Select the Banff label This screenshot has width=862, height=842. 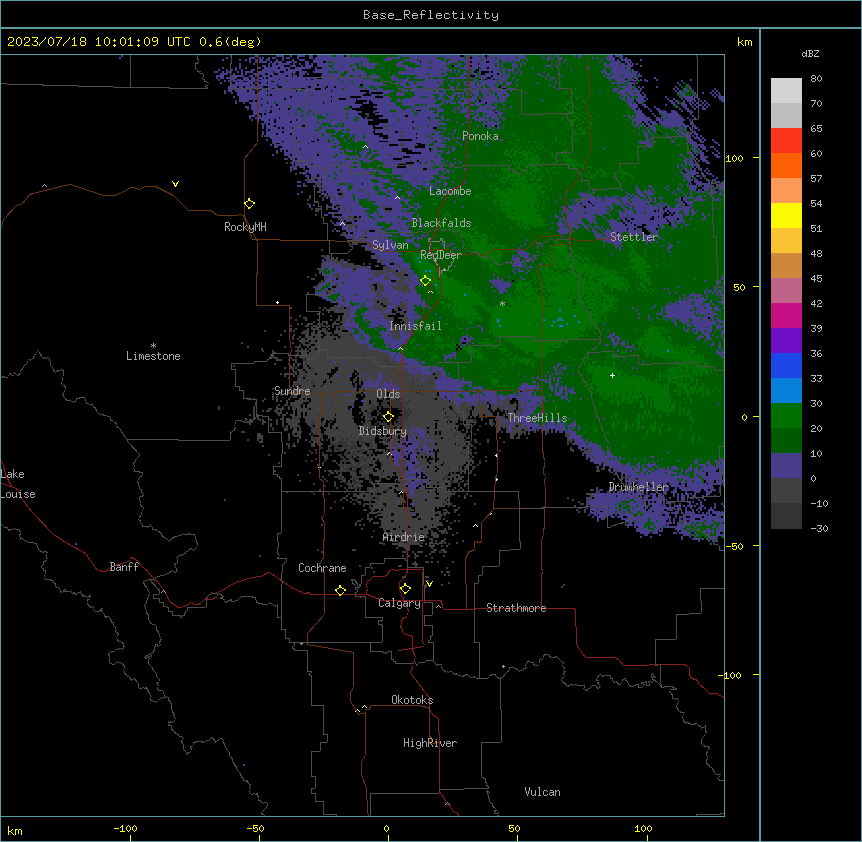click(124, 567)
